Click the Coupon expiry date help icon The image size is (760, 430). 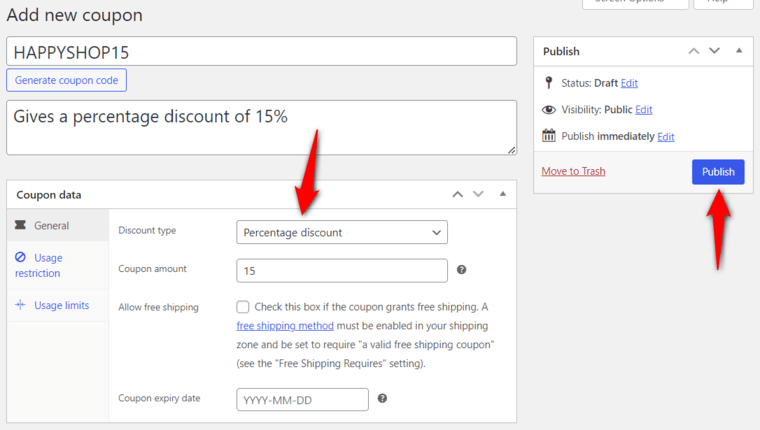[382, 398]
